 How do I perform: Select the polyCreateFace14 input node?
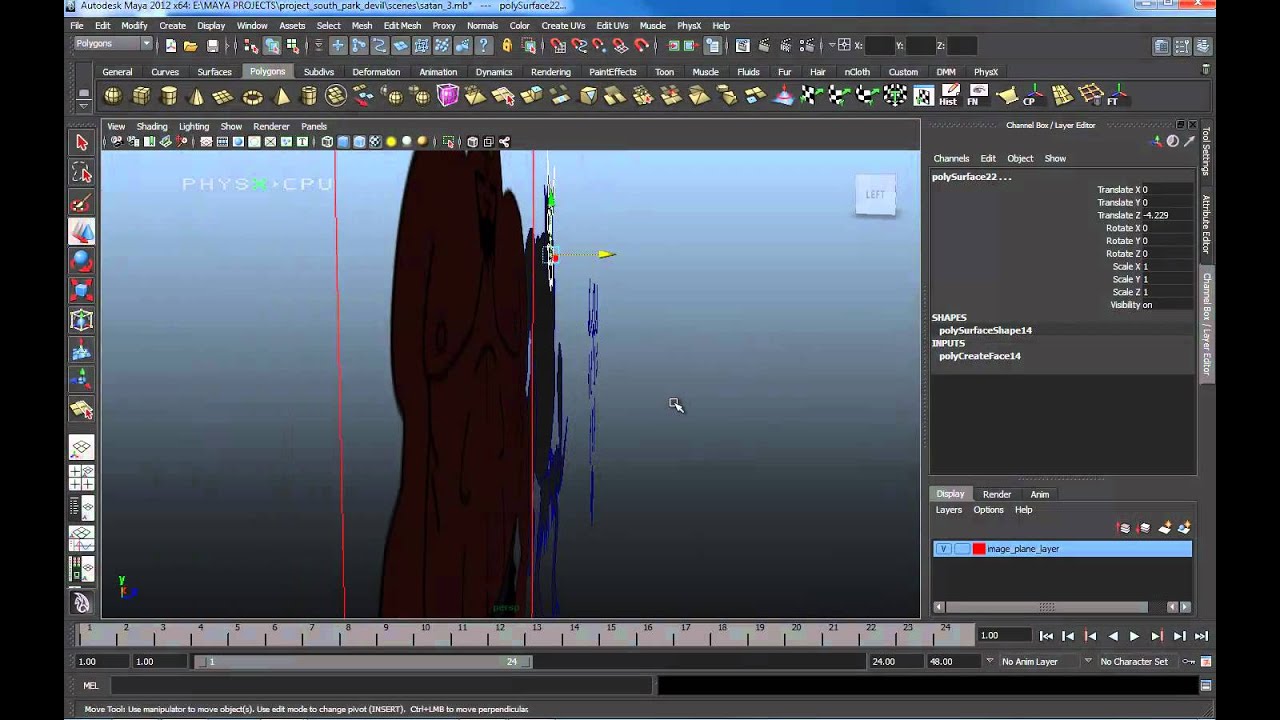coord(980,356)
